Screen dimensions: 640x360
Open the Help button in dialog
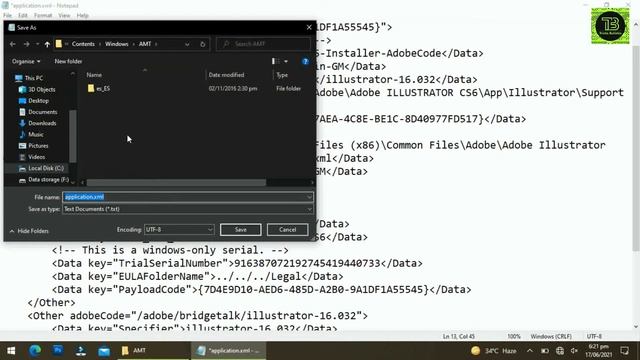point(305,61)
